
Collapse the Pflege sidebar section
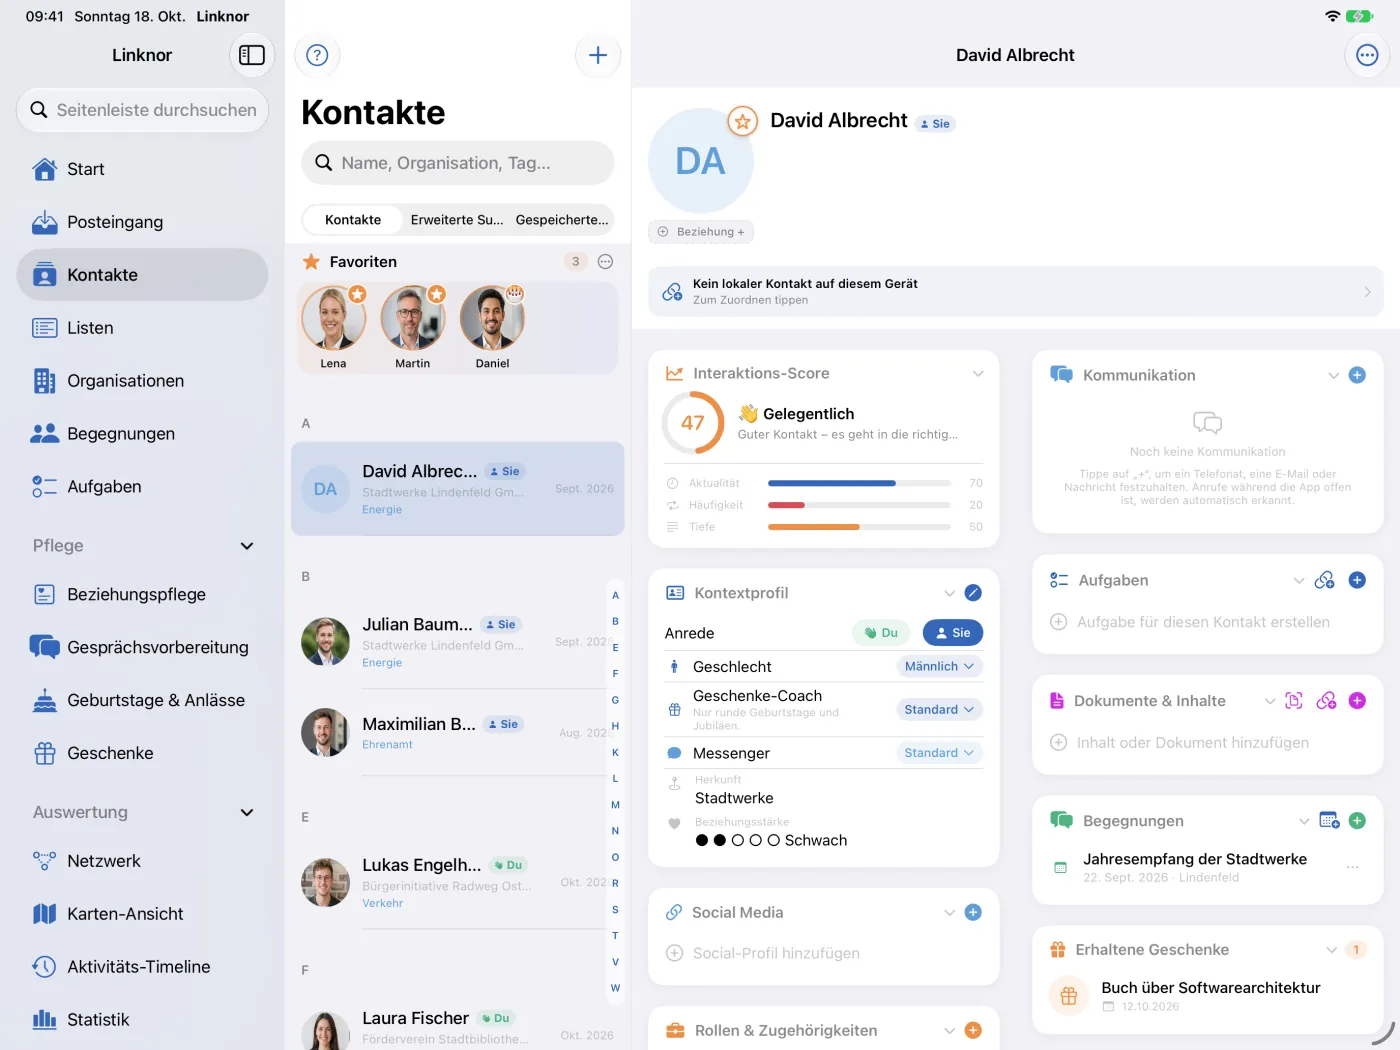[x=247, y=546]
